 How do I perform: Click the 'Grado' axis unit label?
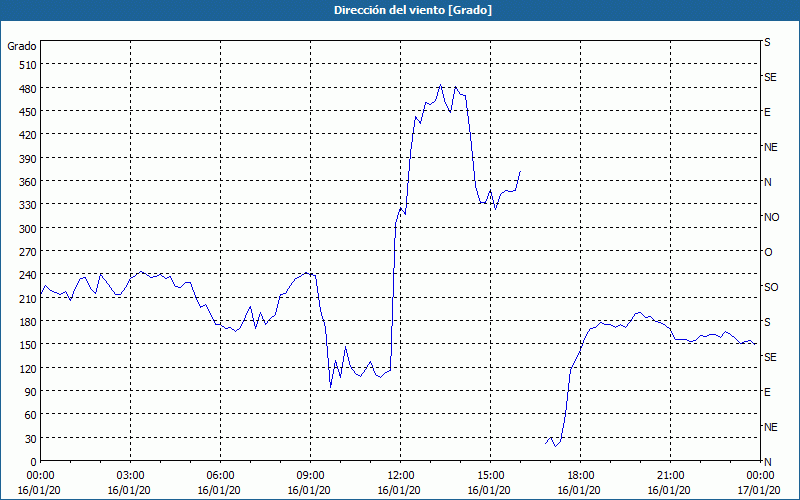(22, 46)
